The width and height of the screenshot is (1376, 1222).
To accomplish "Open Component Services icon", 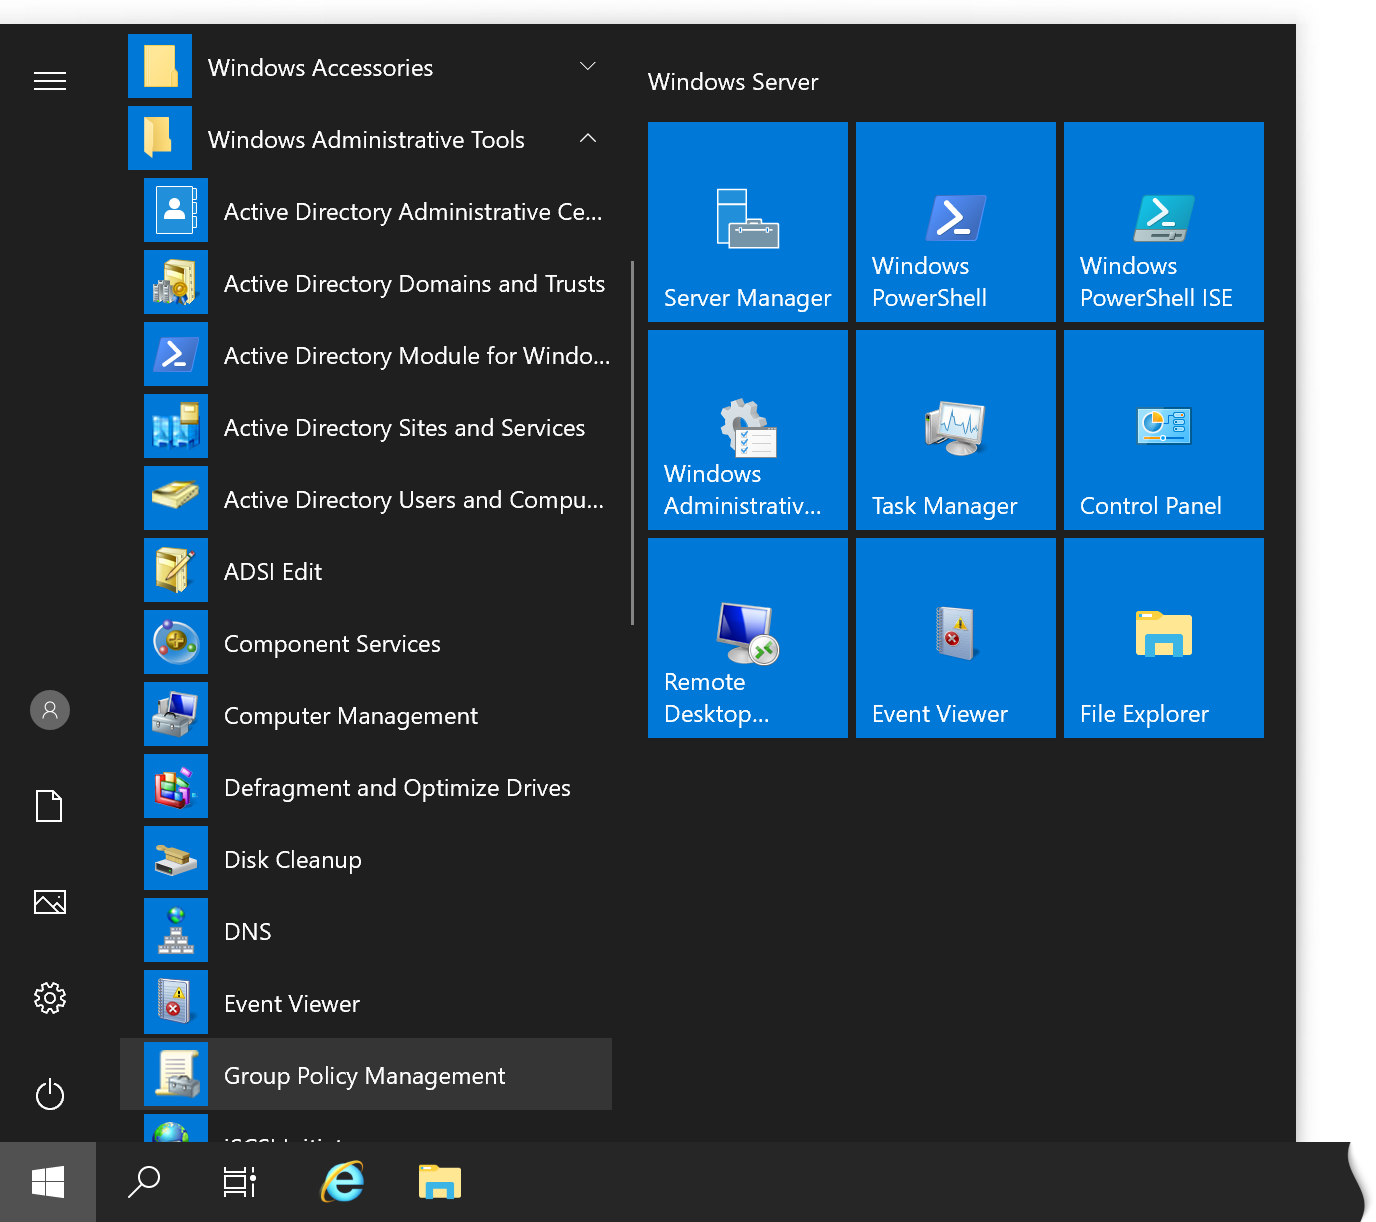I will click(x=176, y=642).
